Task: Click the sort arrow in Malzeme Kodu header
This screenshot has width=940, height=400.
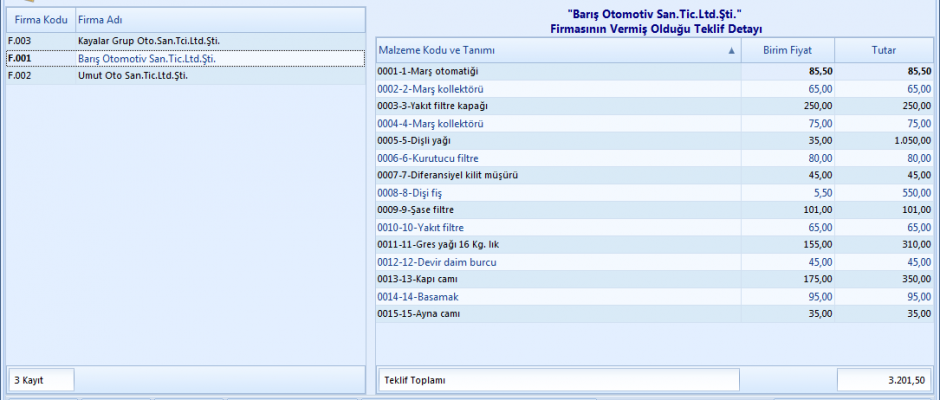Action: [x=731, y=50]
